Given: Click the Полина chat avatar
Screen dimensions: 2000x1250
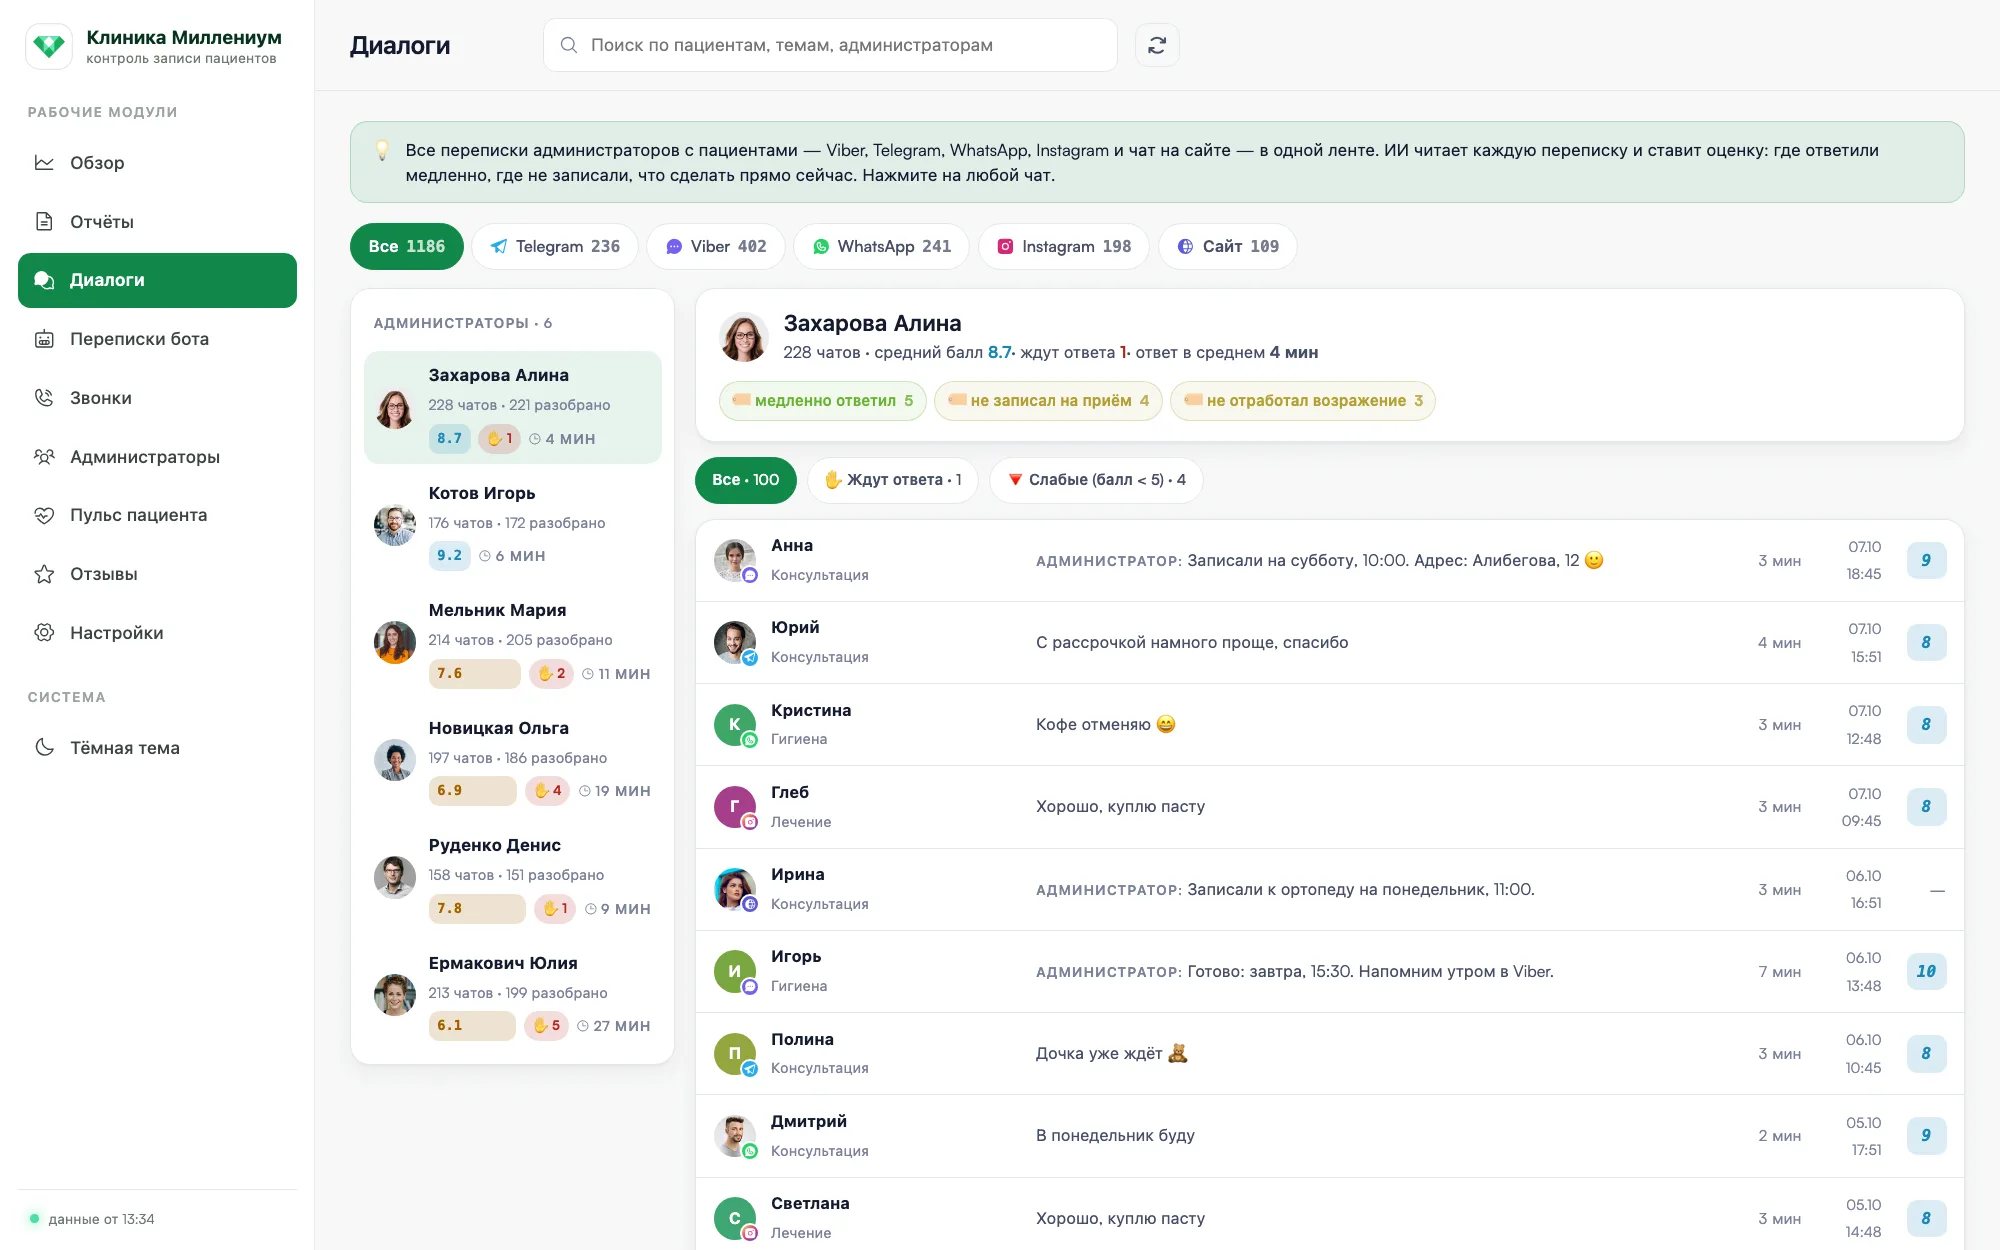Looking at the screenshot, I should 735,1053.
